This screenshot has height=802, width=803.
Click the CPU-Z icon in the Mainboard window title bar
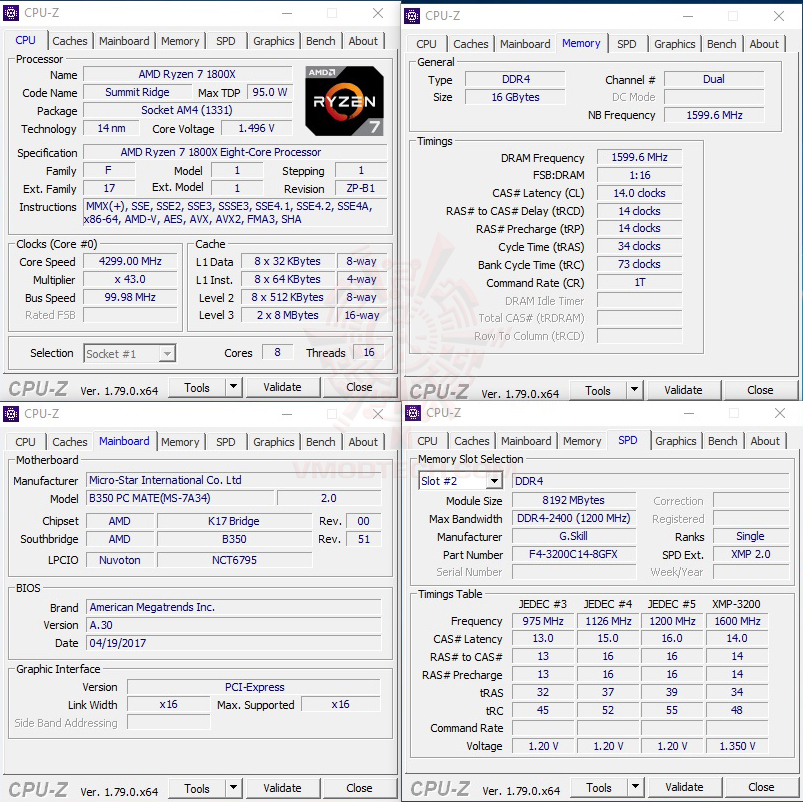point(10,413)
